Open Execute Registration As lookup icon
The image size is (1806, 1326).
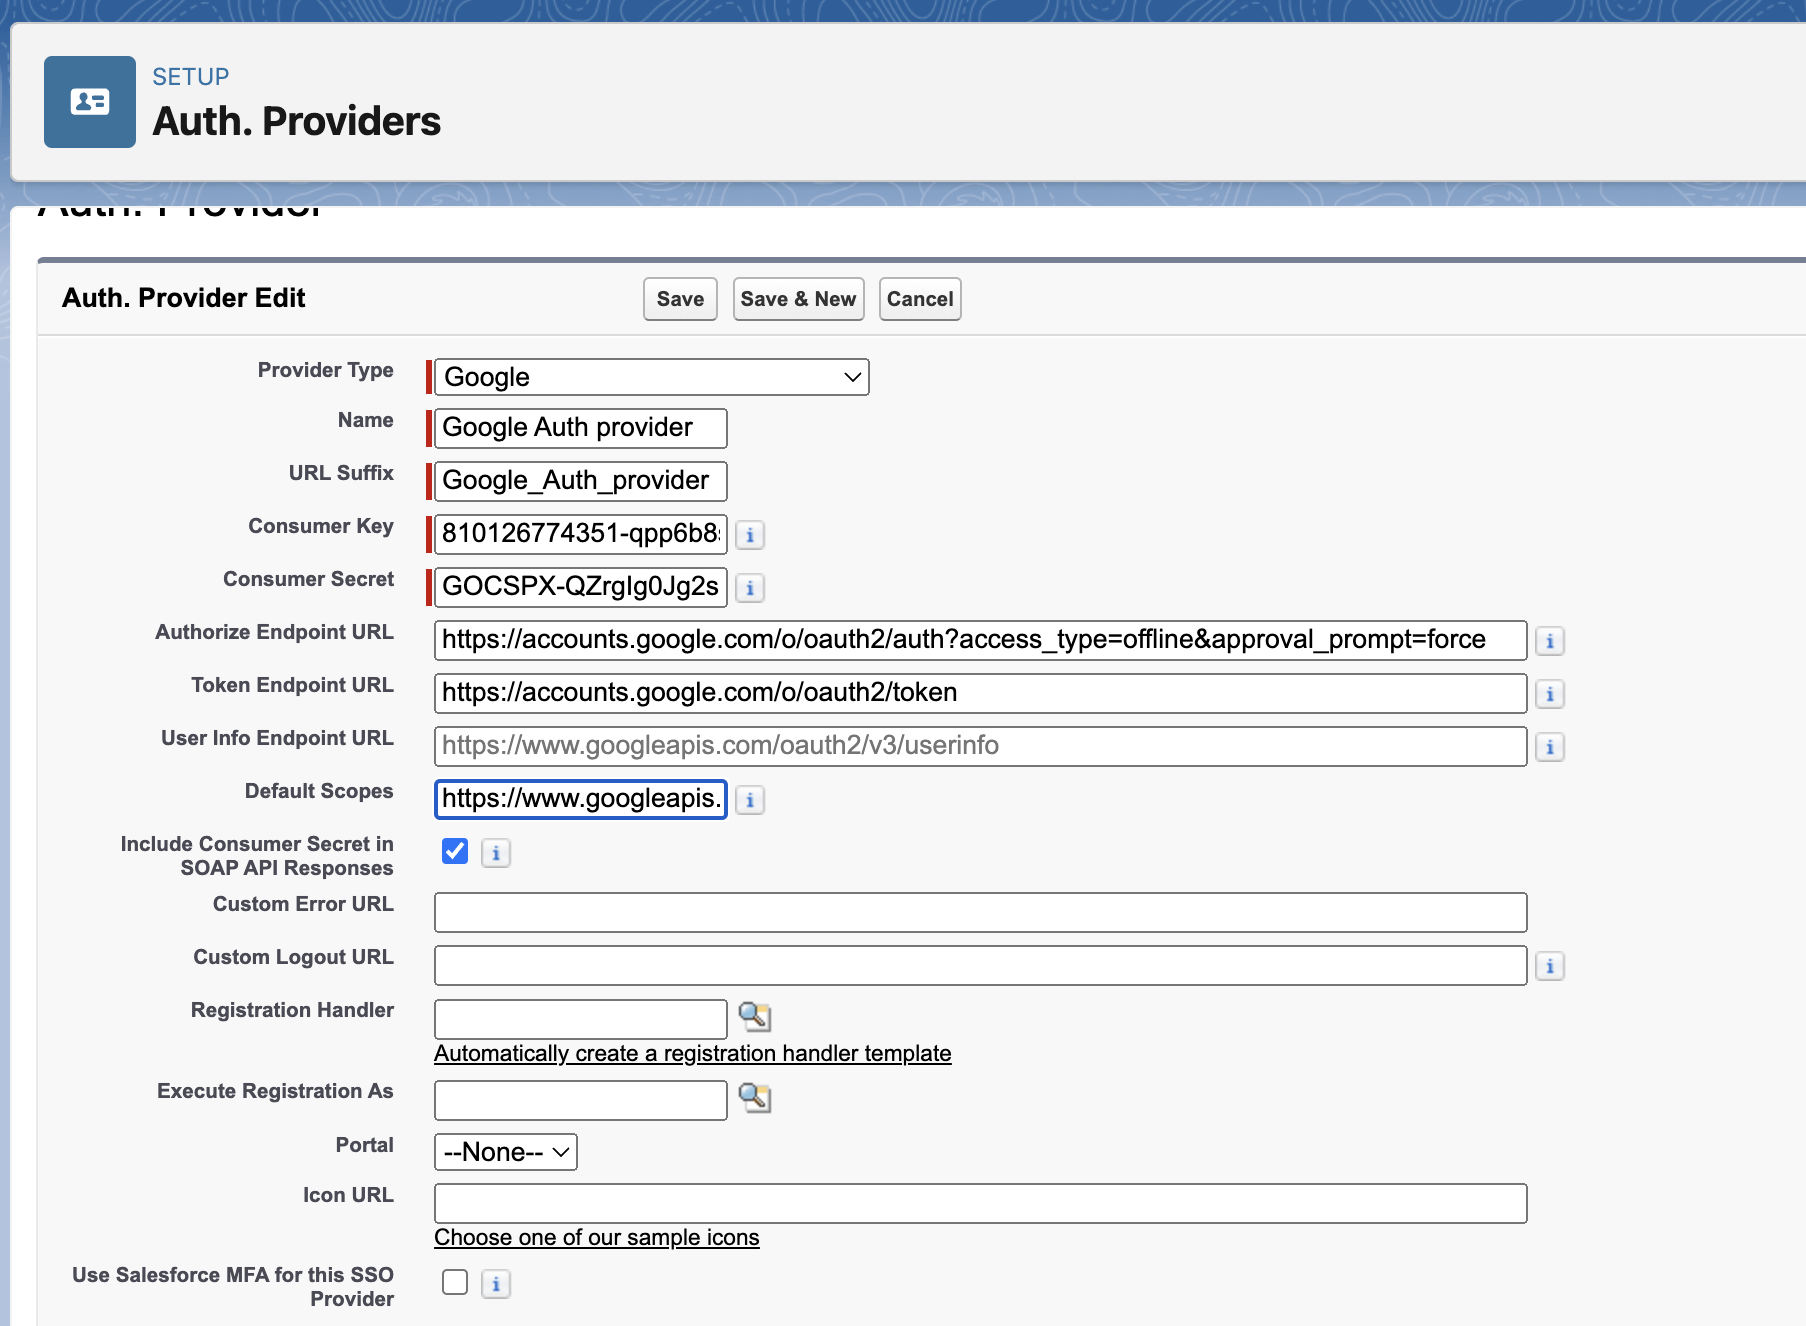(x=755, y=1098)
